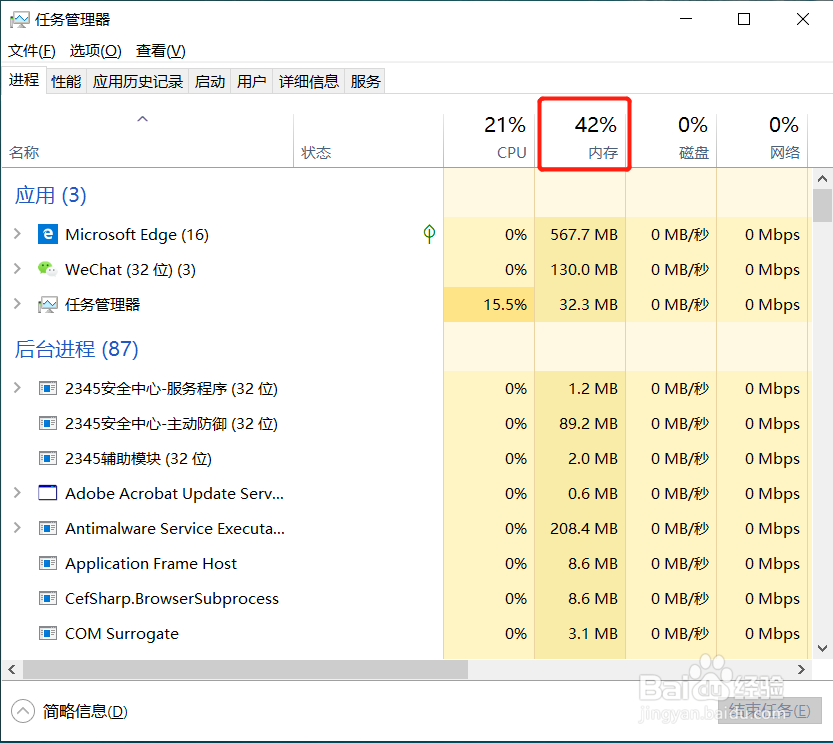Click the horizontal scrollbar left arrow
This screenshot has height=743, width=833.
[12, 669]
